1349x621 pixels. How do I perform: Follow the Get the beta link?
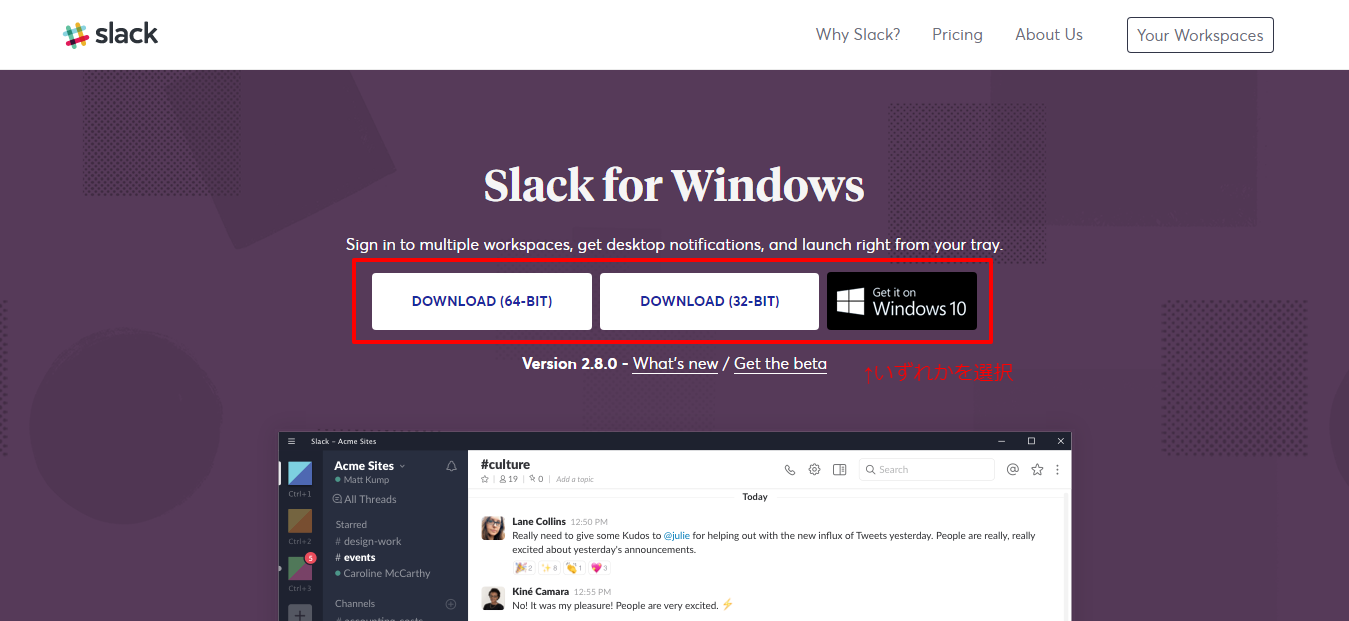(x=780, y=364)
